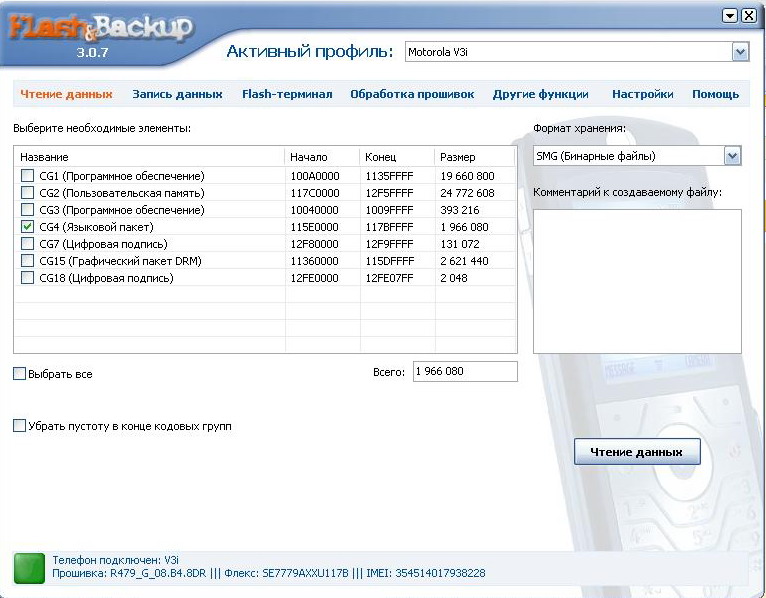766x598 pixels.
Task: Open Обработка прошивок tab
Action: click(x=412, y=94)
